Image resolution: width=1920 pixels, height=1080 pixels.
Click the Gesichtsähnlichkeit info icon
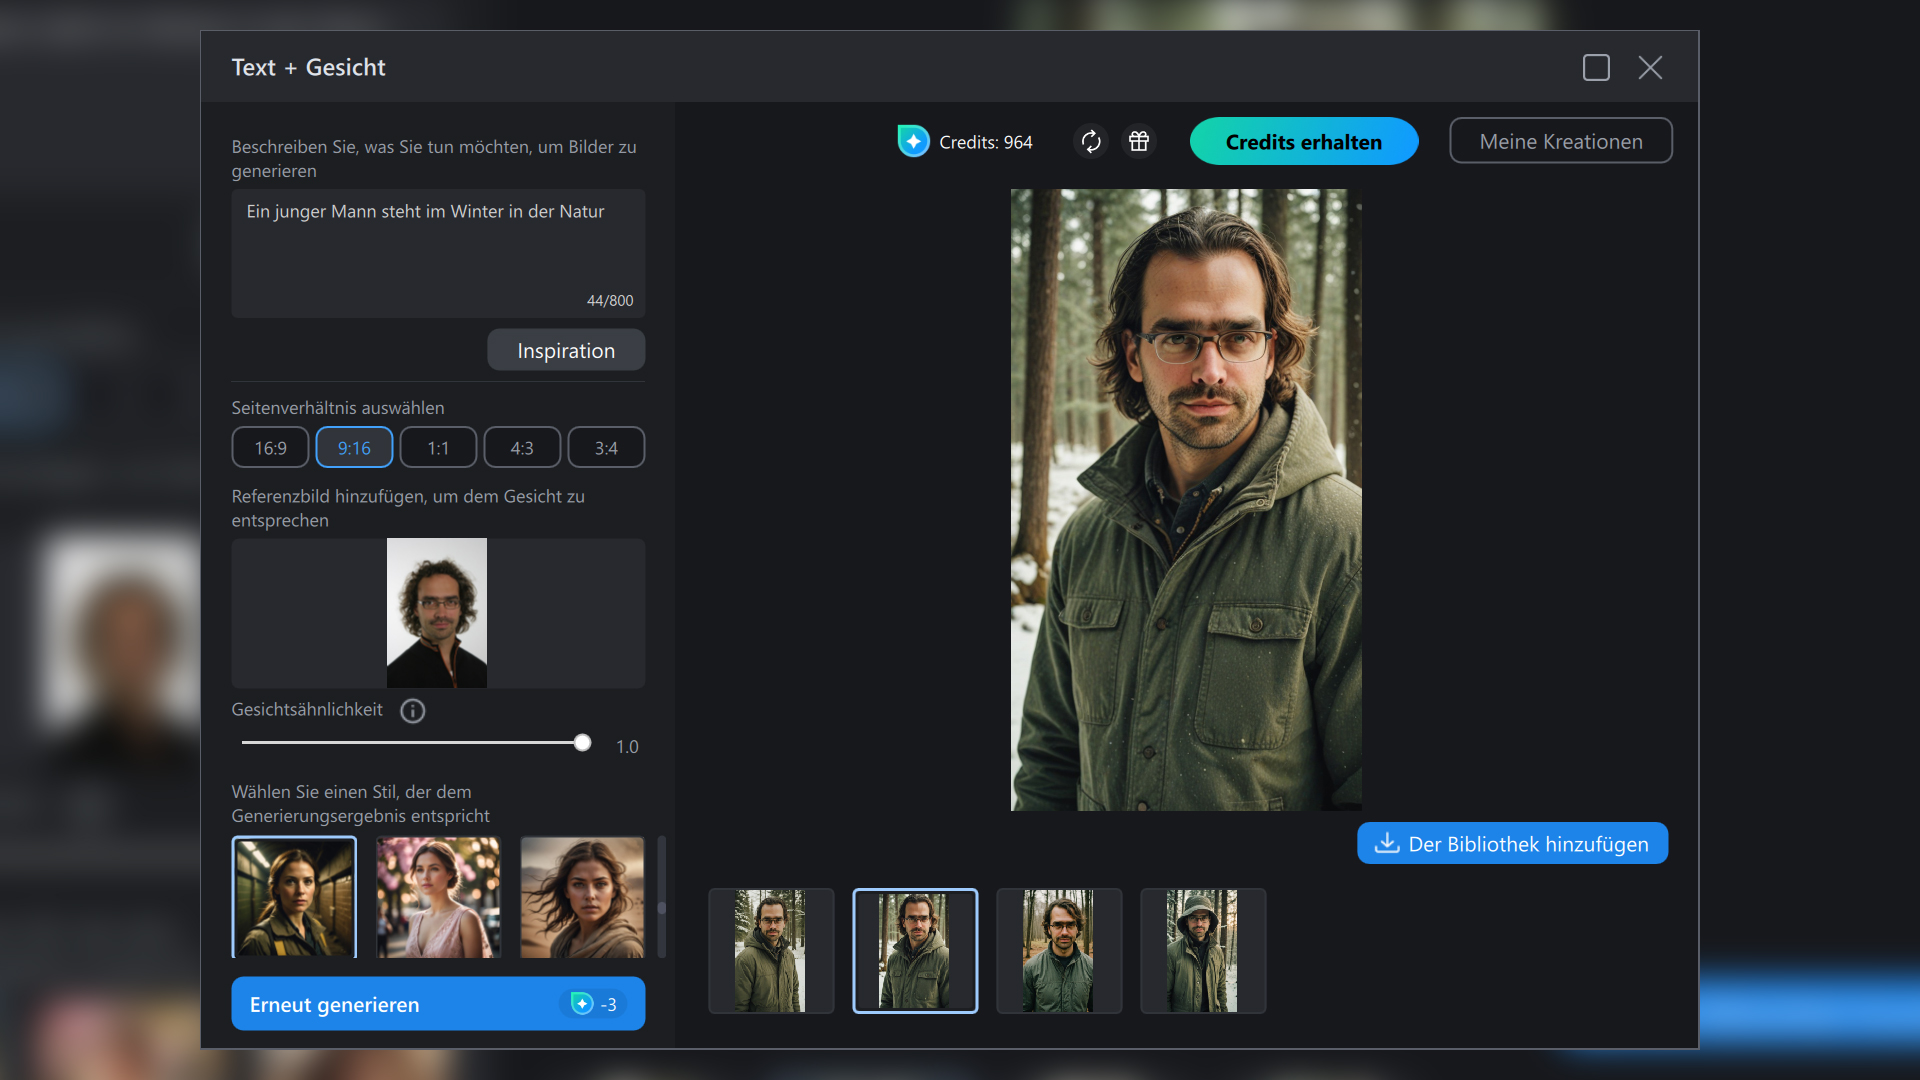pos(413,711)
